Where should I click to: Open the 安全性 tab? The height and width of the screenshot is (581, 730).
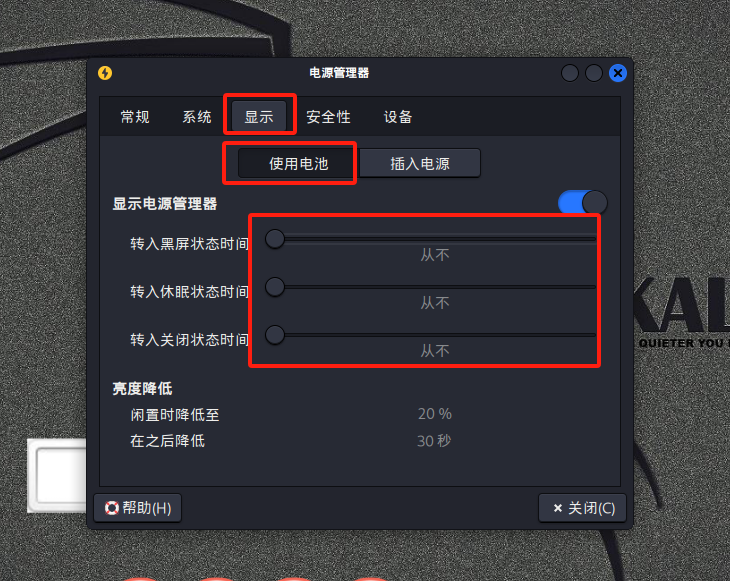coord(328,117)
